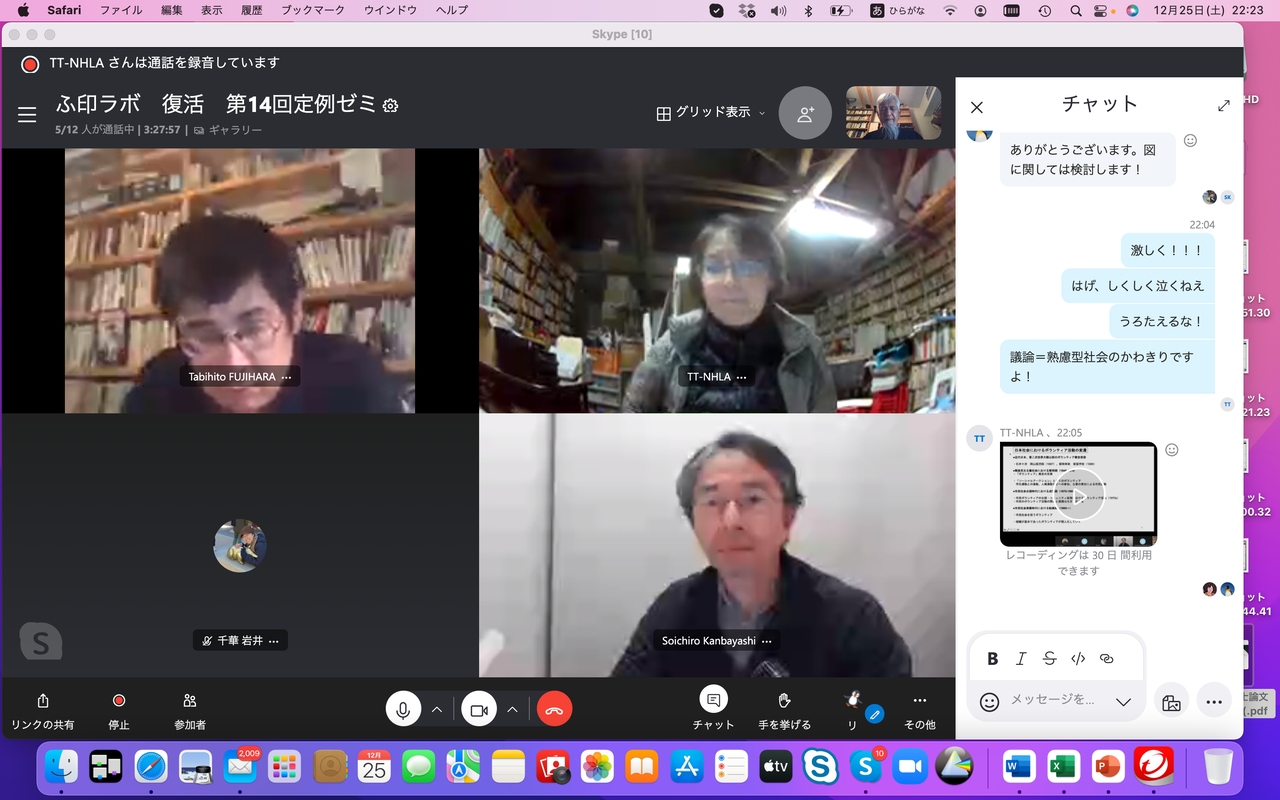Open options for Tabihito FUJIHARA's video
This screenshot has height=800, width=1280.
[x=287, y=377]
